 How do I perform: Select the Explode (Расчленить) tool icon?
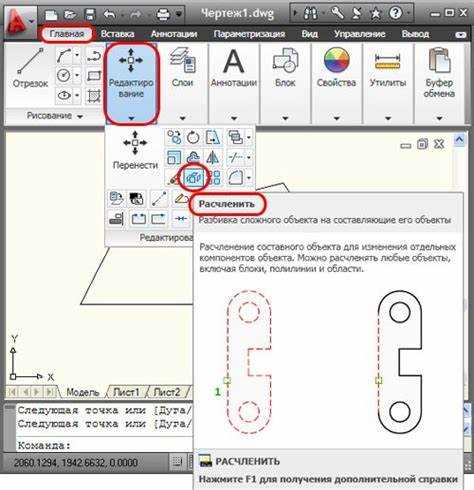pos(194,177)
